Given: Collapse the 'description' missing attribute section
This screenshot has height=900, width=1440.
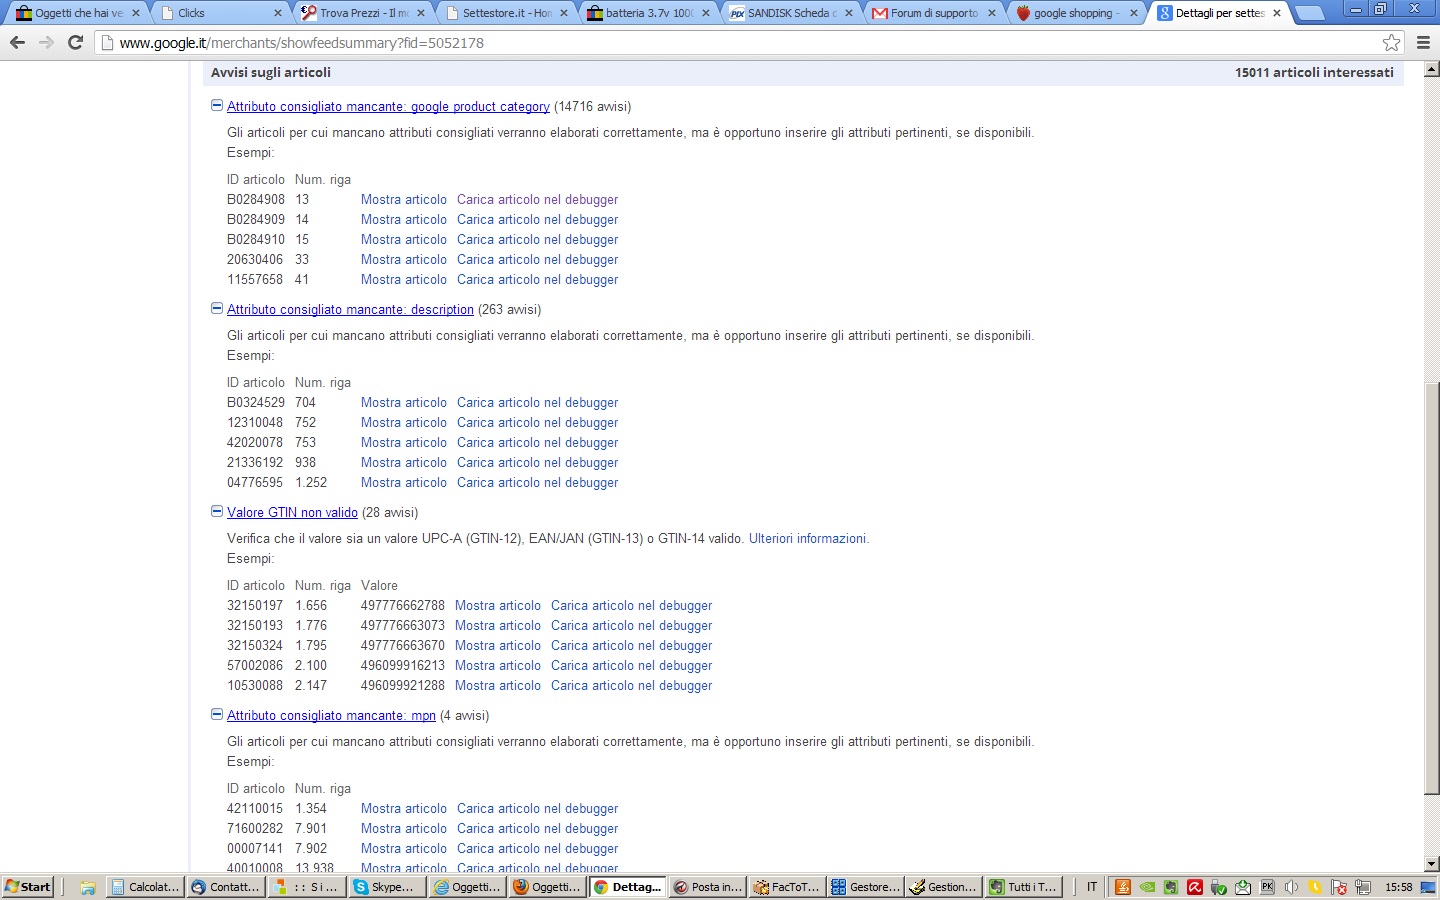Looking at the screenshot, I should (217, 309).
